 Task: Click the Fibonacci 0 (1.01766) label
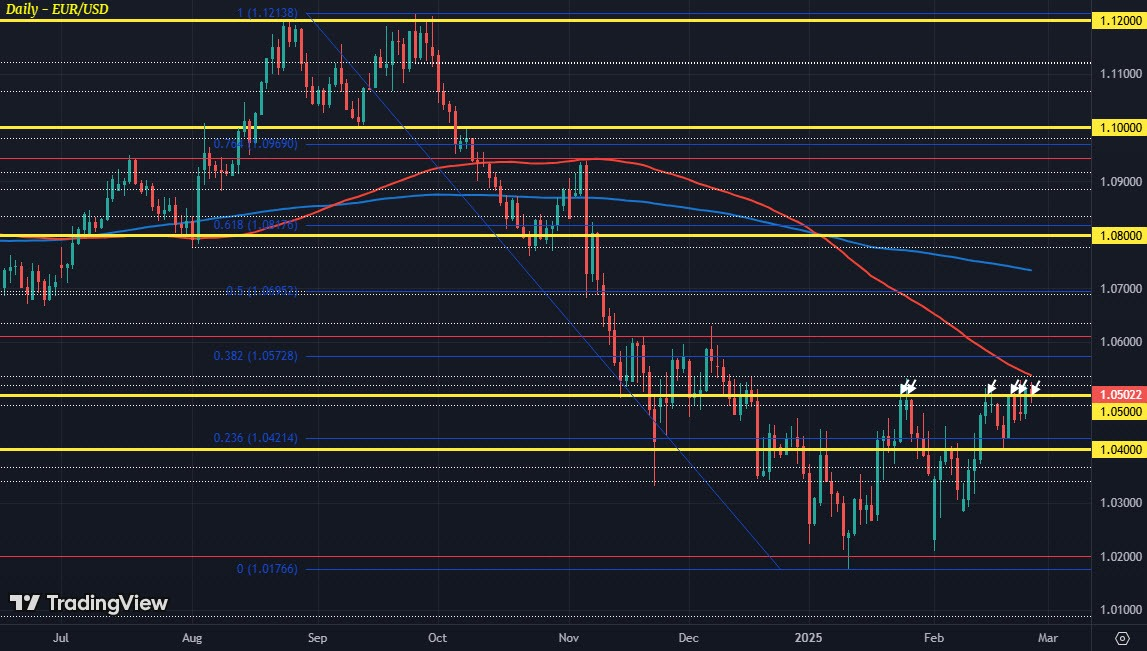[x=267, y=568]
